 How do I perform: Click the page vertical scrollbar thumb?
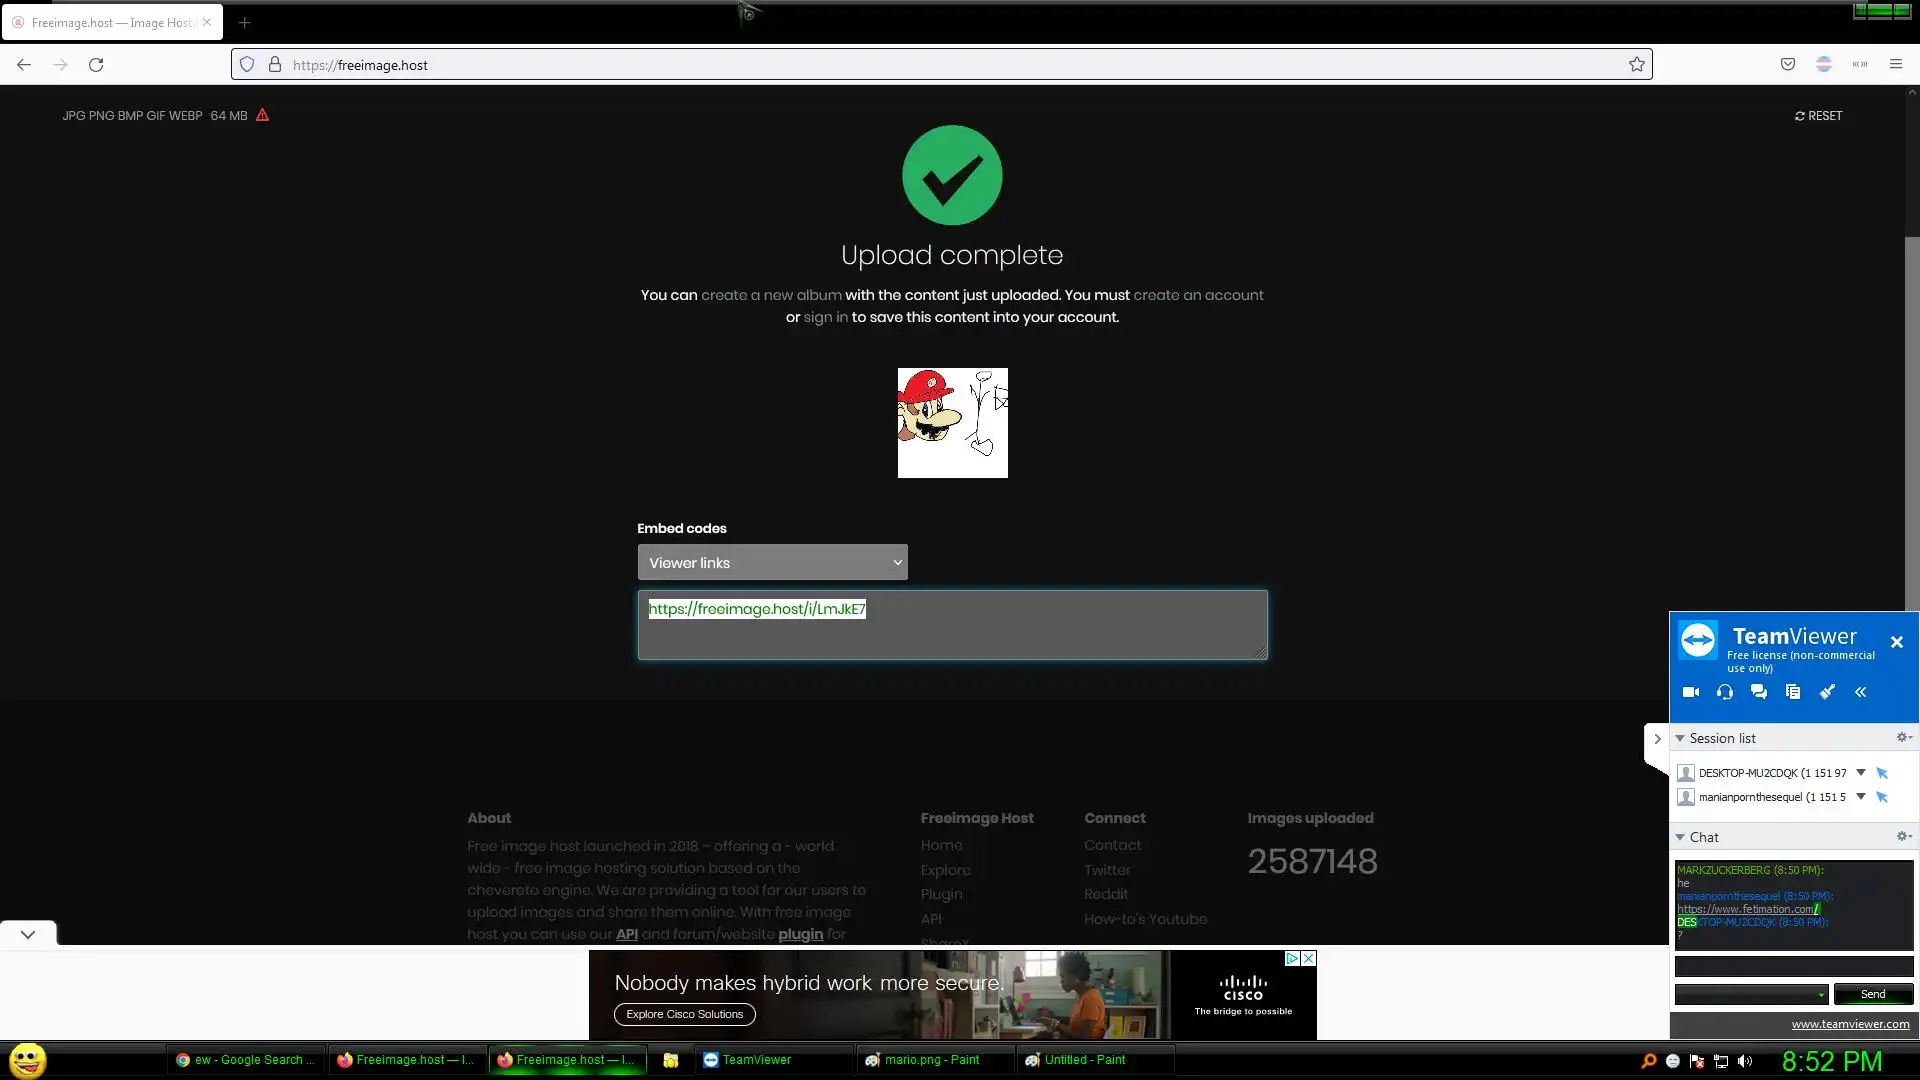(x=1912, y=420)
